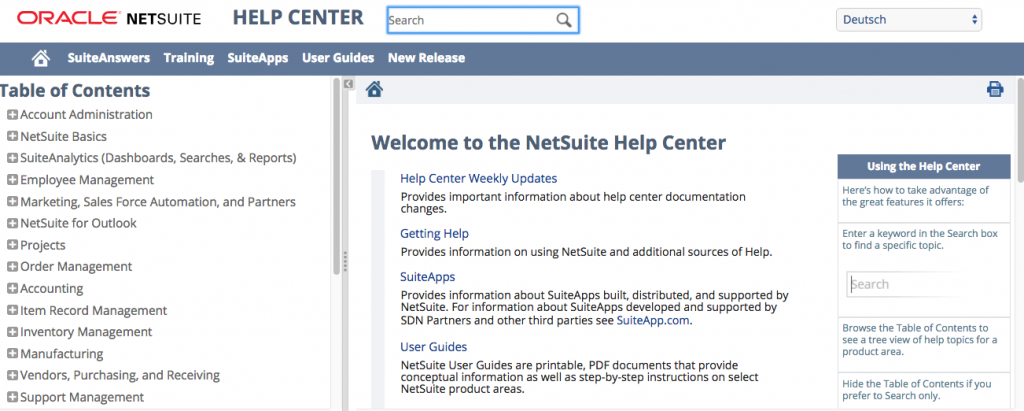The image size is (1024, 411).
Task: Open the SuiteAnswers menu item
Action: click(x=108, y=58)
